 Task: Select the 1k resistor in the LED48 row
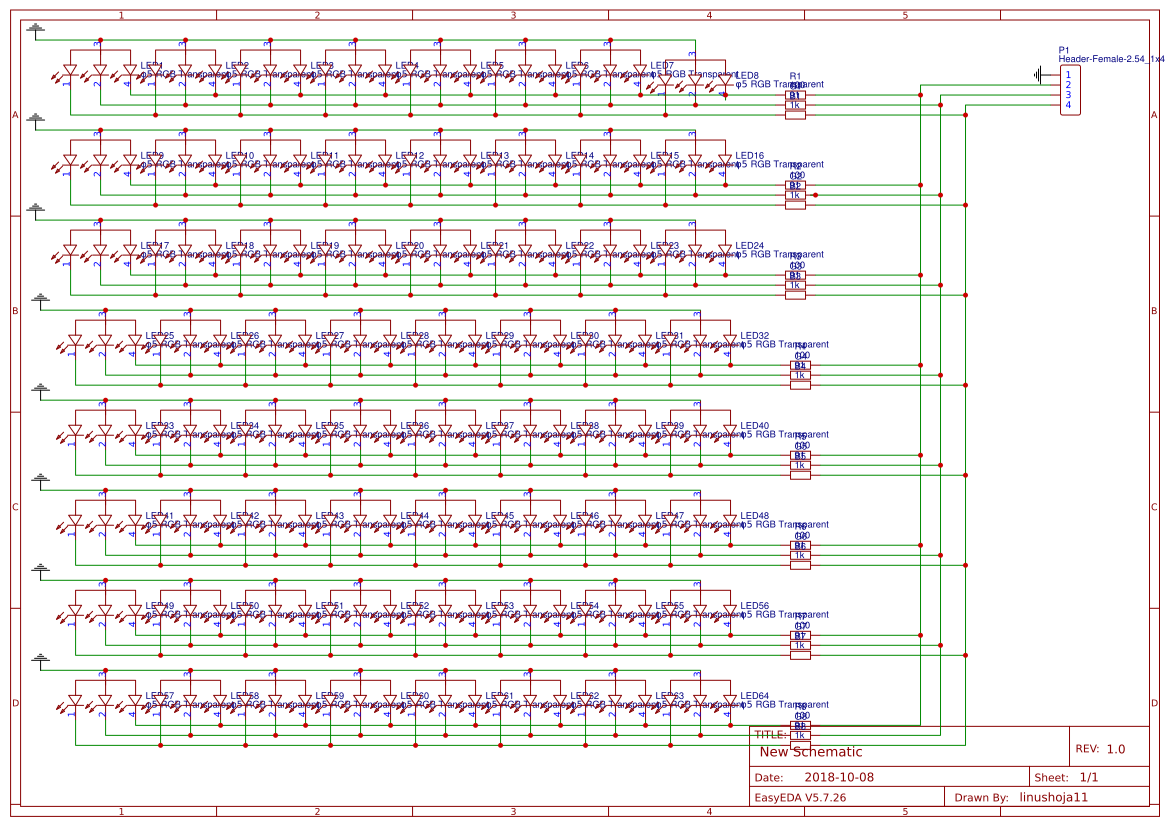800,555
